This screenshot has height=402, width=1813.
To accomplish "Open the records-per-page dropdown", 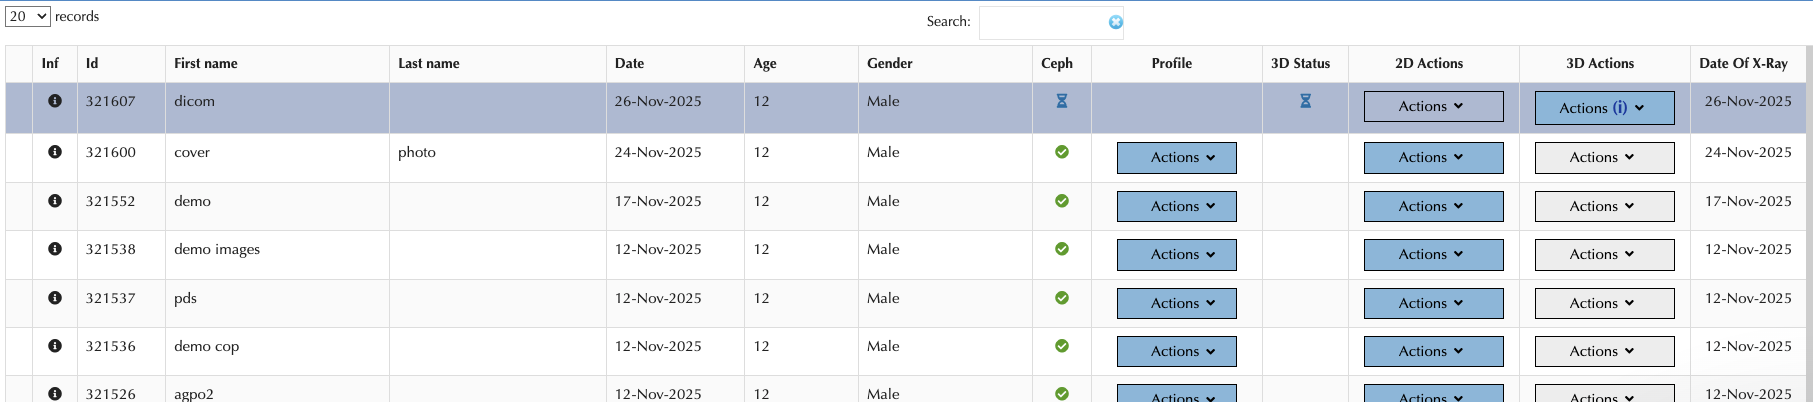I will click(27, 16).
